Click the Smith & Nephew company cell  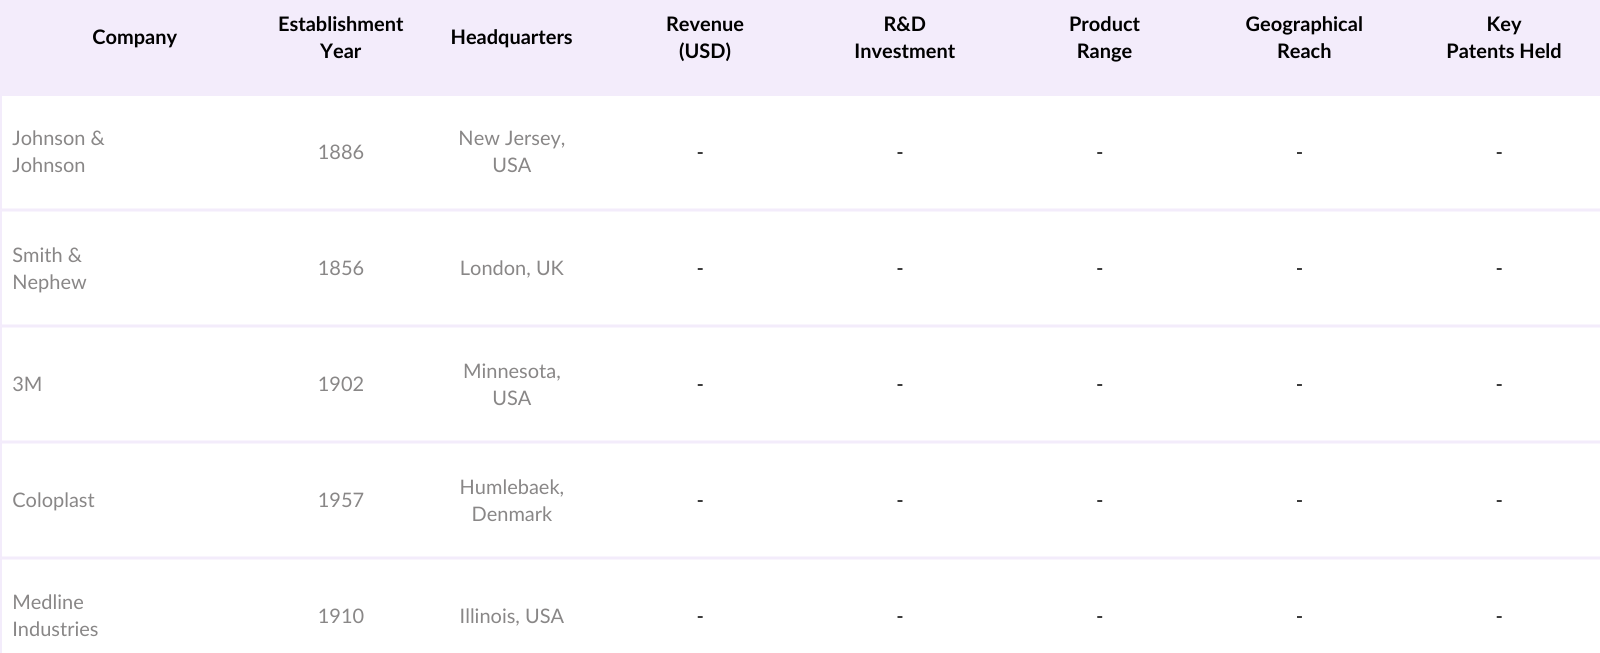49,268
